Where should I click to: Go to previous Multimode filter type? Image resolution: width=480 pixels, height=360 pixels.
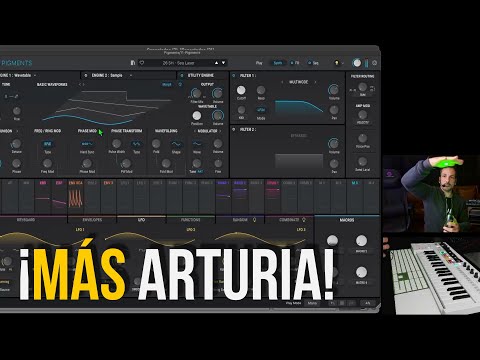[282, 82]
